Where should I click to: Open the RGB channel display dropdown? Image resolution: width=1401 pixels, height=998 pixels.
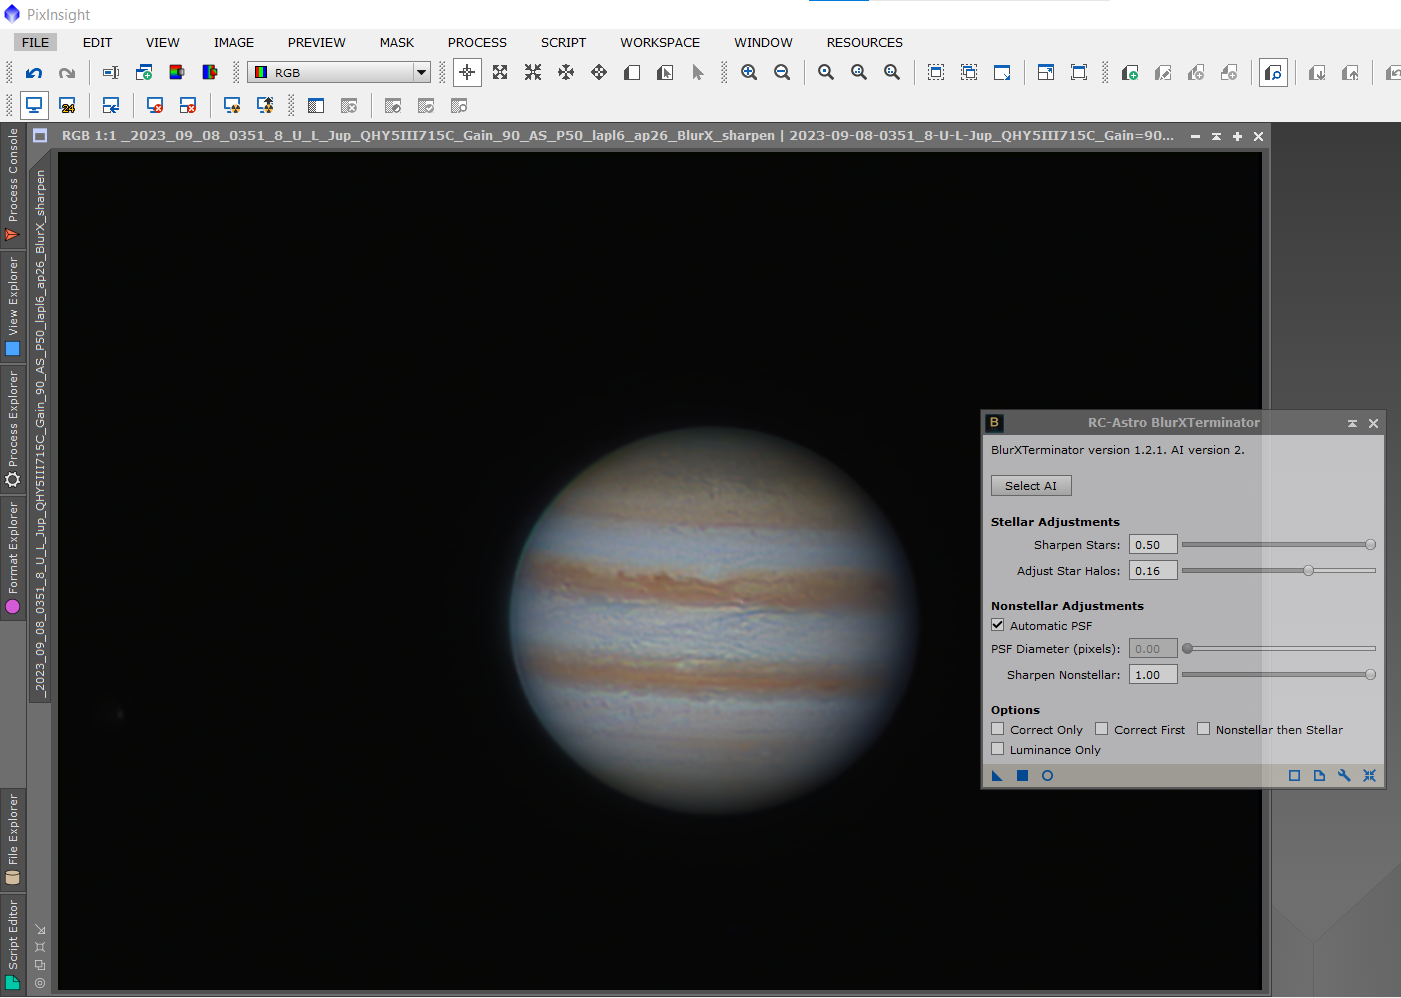click(421, 73)
